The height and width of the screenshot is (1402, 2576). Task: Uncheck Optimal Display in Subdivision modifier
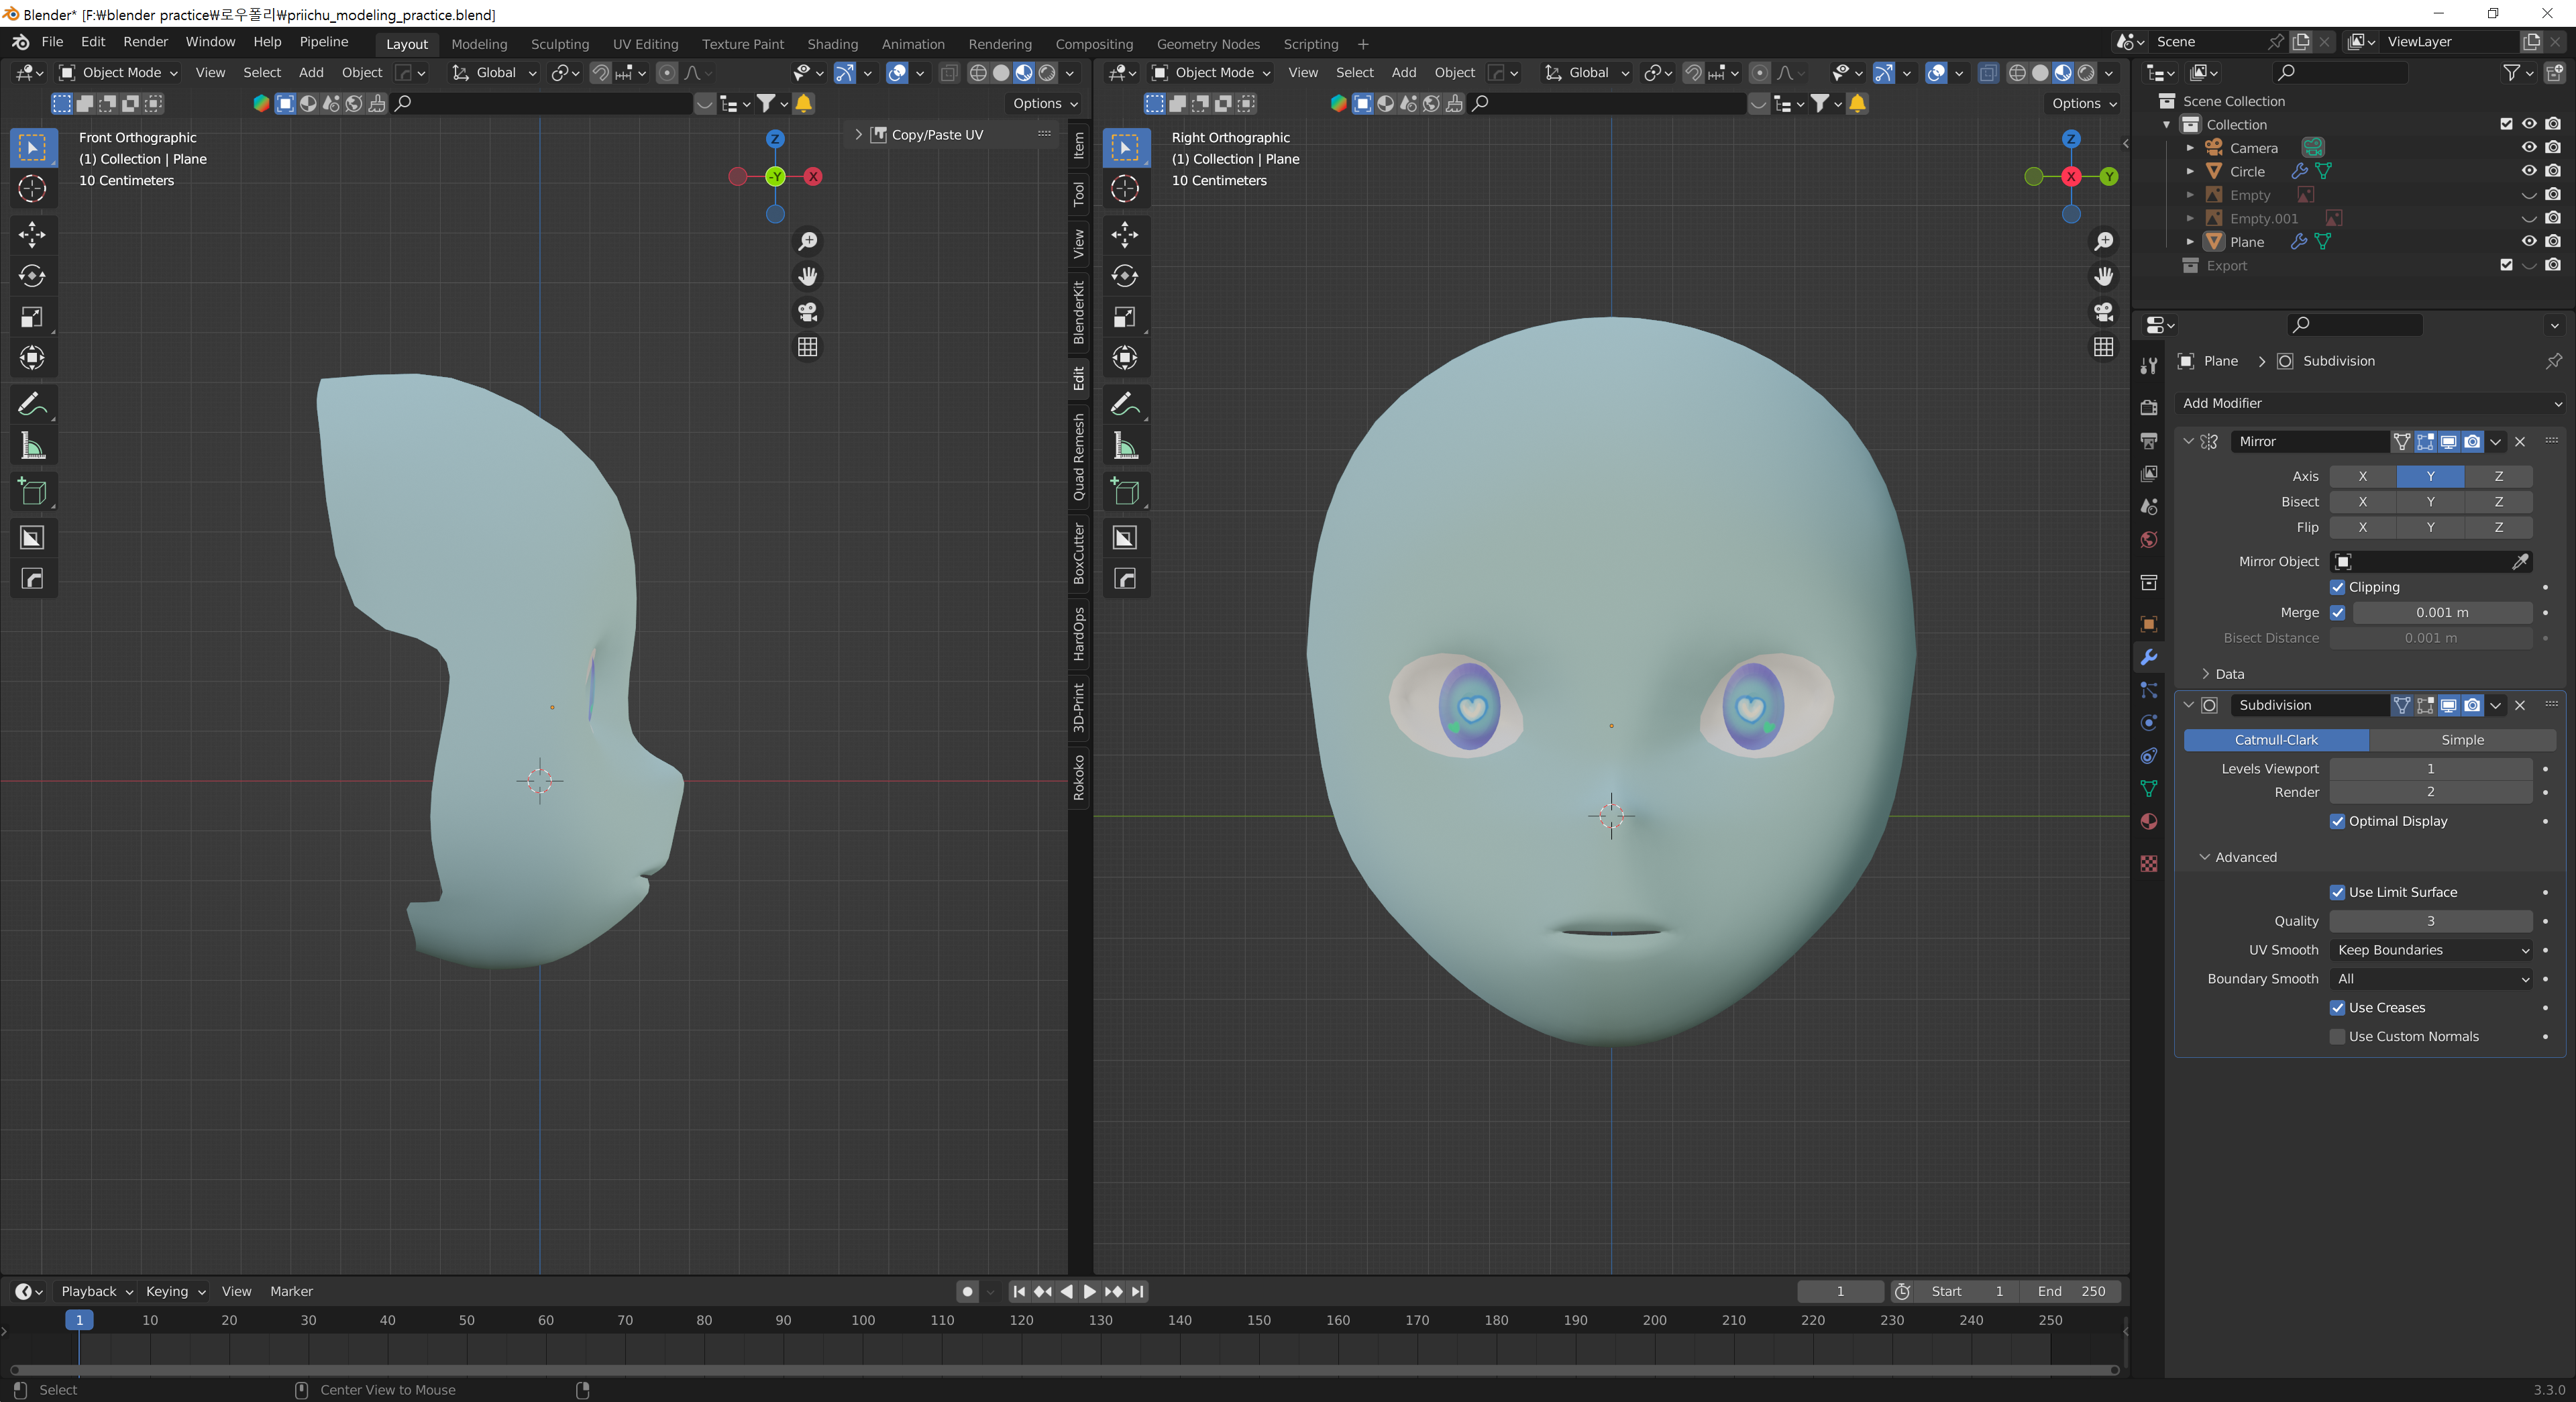tap(2337, 821)
